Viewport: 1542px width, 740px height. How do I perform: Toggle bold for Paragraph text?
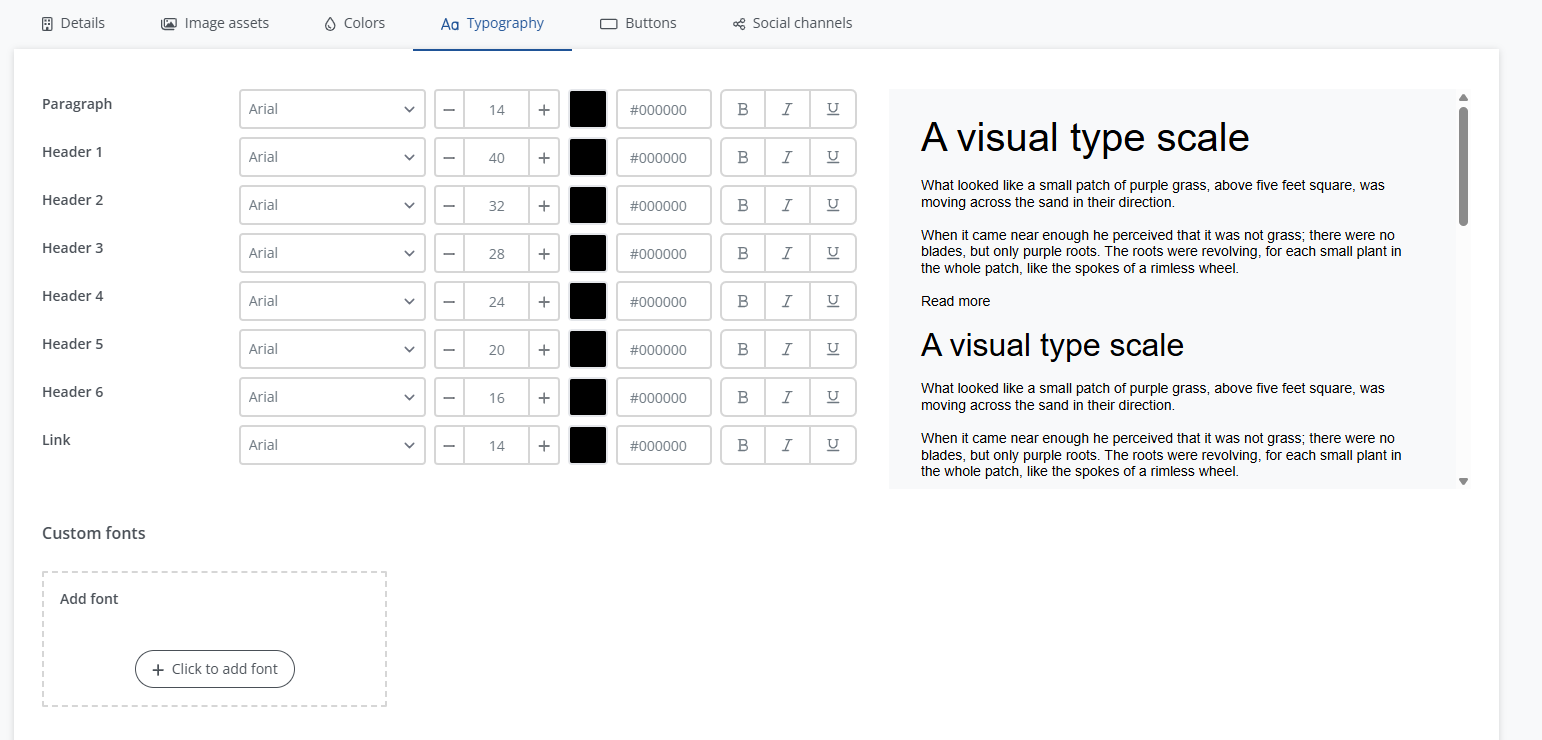742,109
